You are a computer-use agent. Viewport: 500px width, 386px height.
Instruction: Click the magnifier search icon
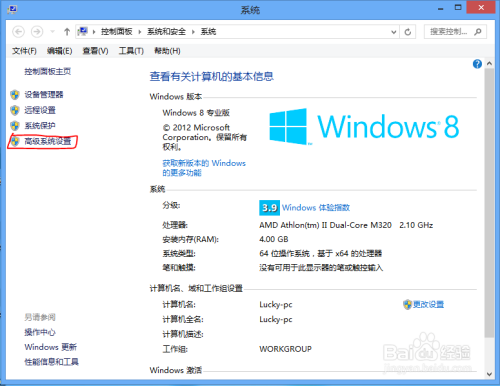point(478,32)
